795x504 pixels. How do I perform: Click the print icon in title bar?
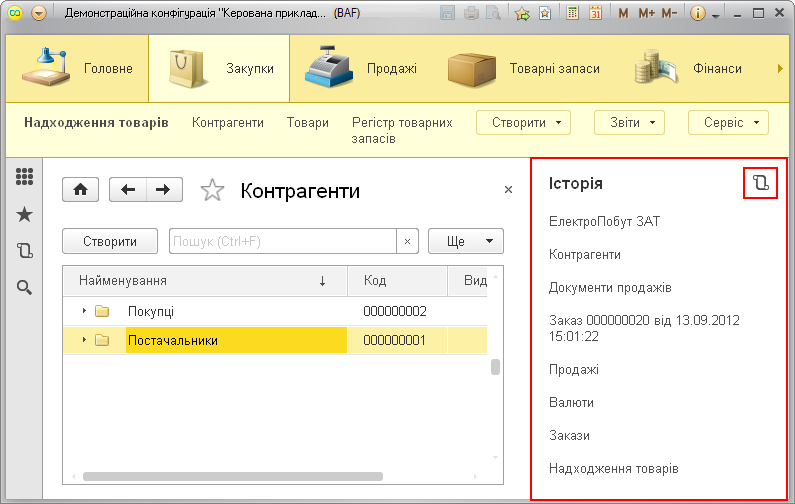(471, 13)
